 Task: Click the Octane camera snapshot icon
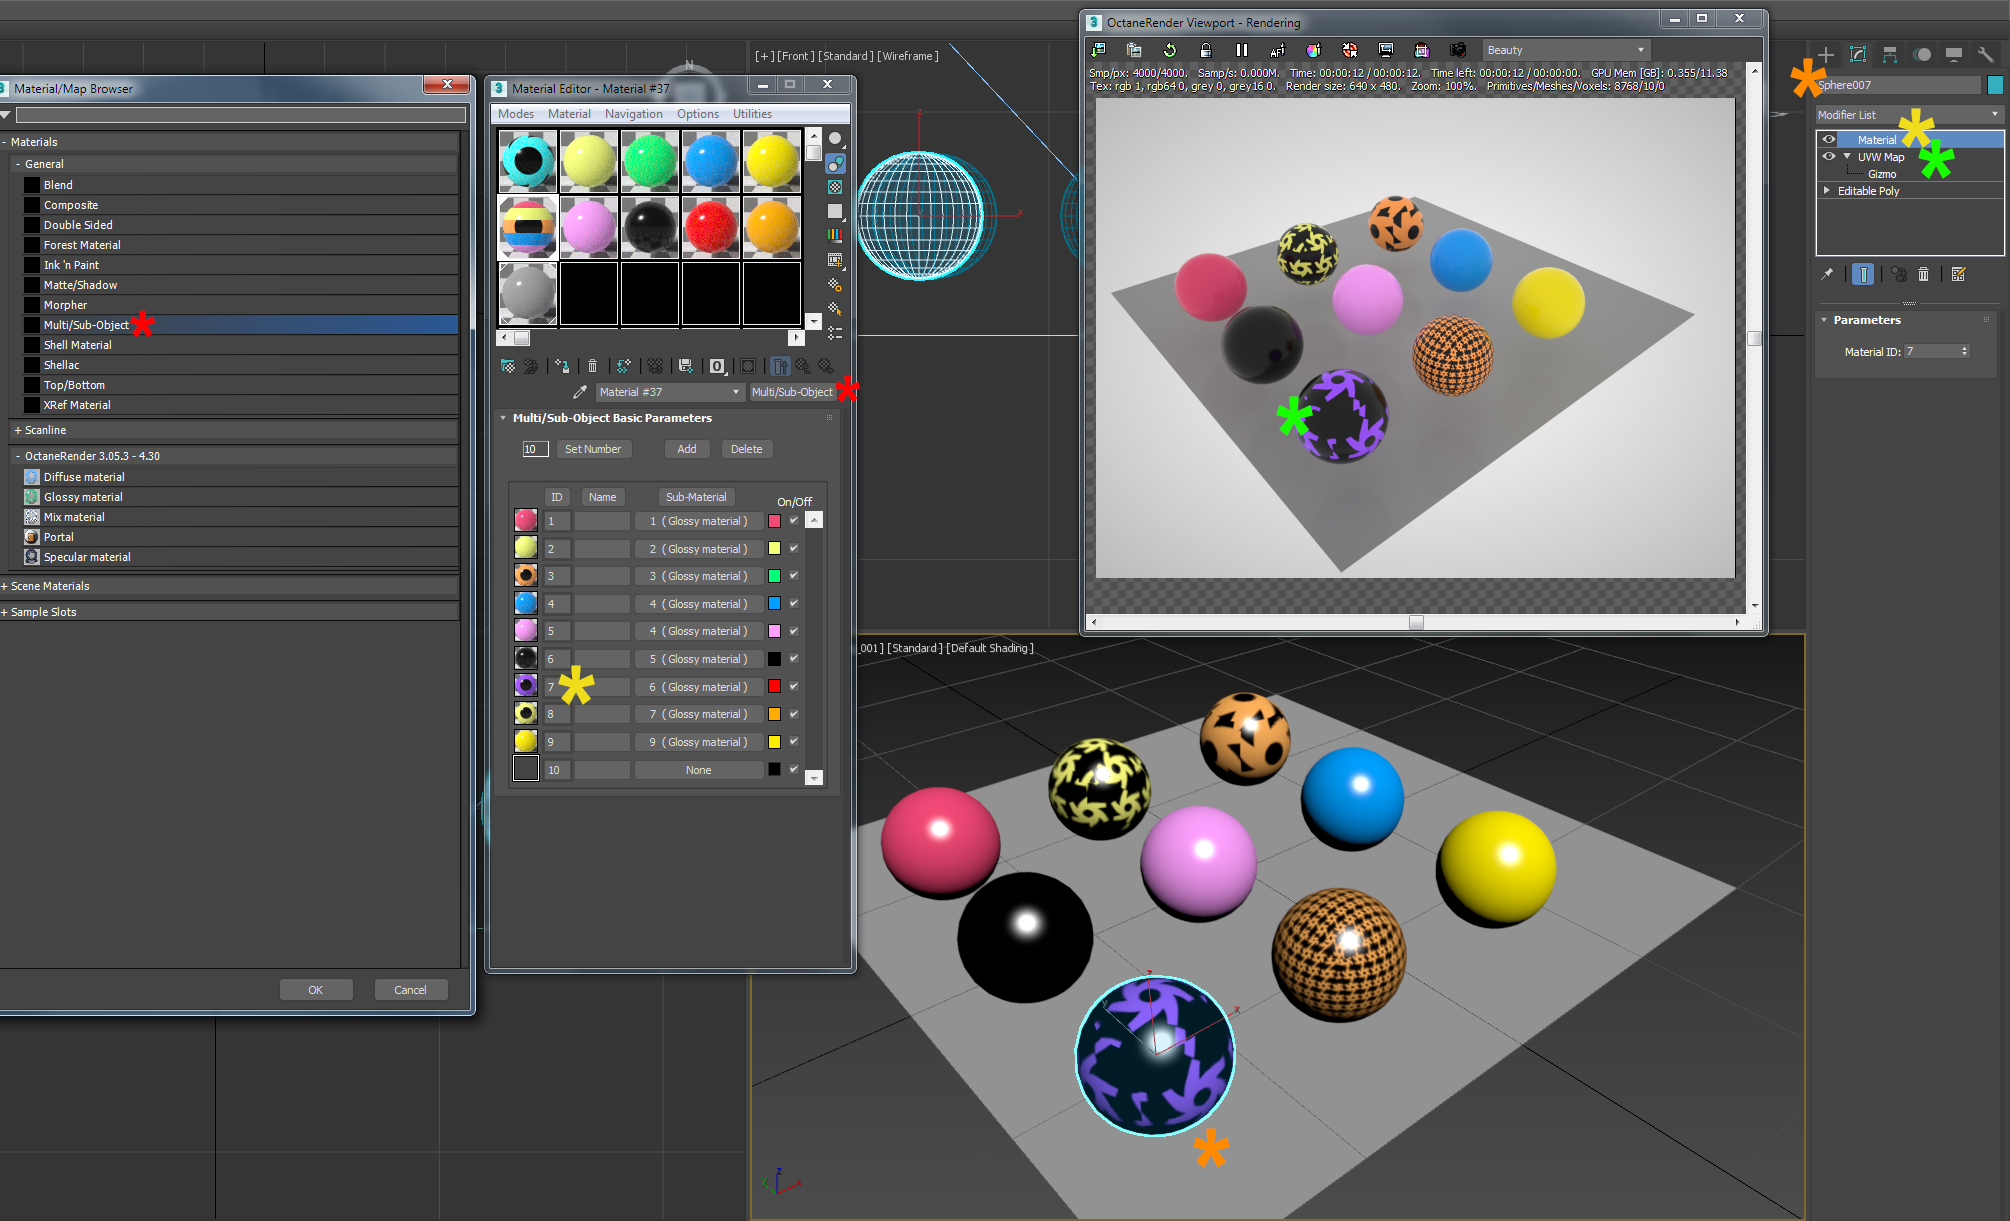click(x=1457, y=50)
